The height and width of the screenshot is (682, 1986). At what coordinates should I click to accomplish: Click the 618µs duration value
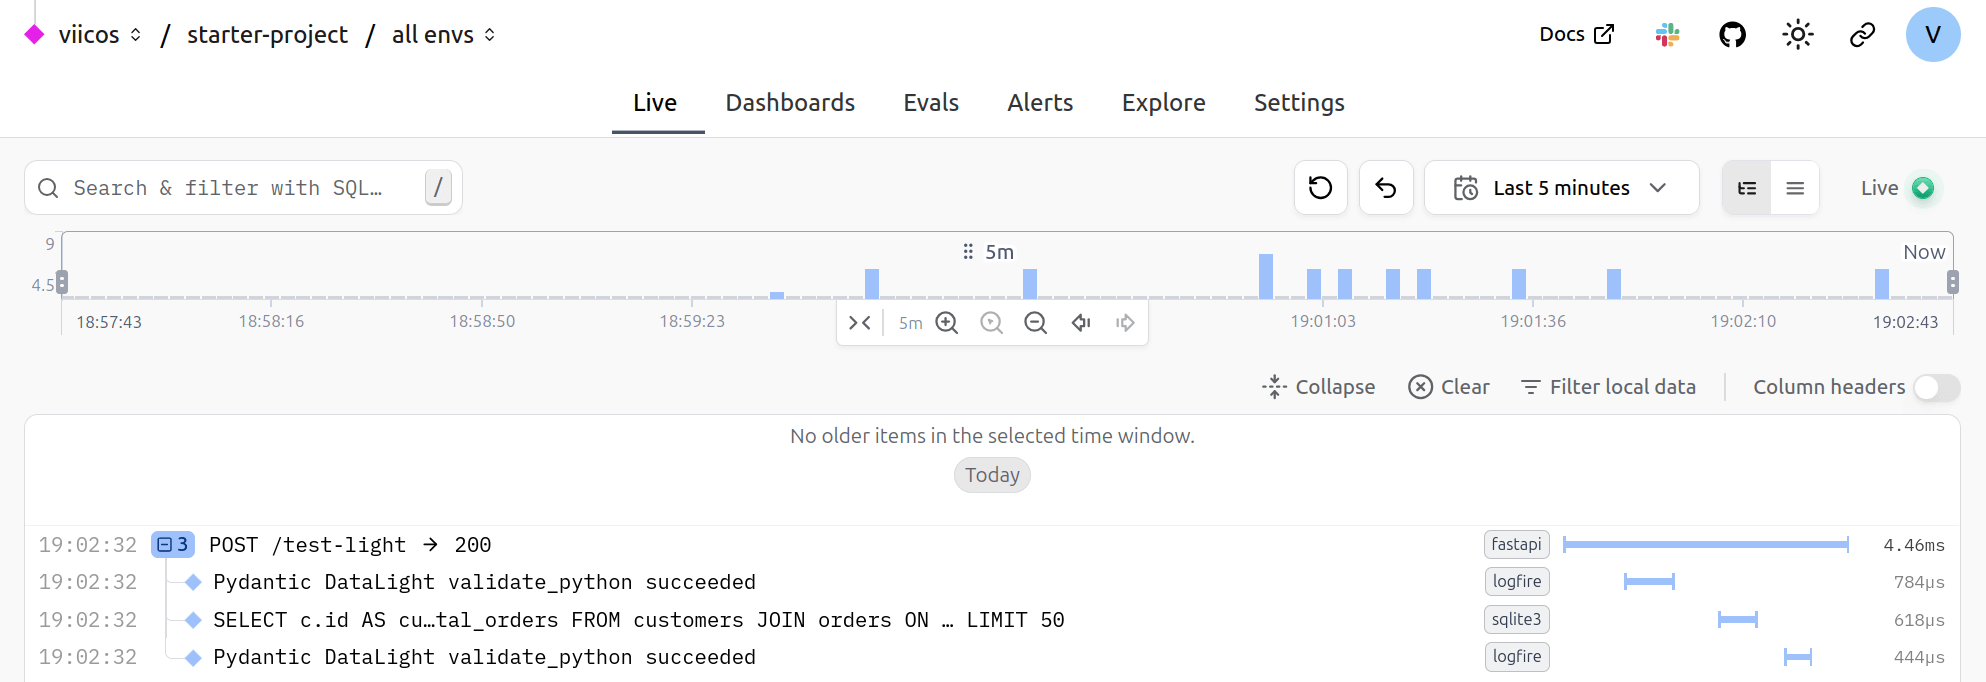tap(1918, 620)
